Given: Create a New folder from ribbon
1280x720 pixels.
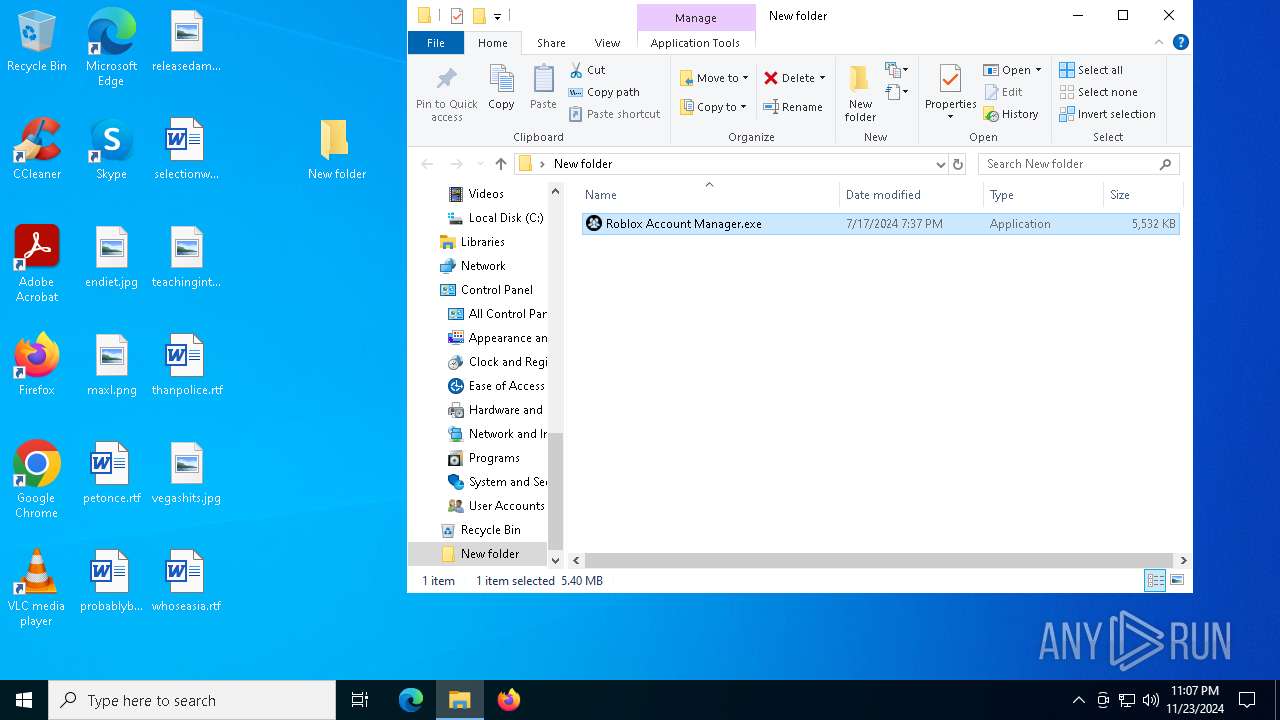Looking at the screenshot, I should click(x=860, y=93).
